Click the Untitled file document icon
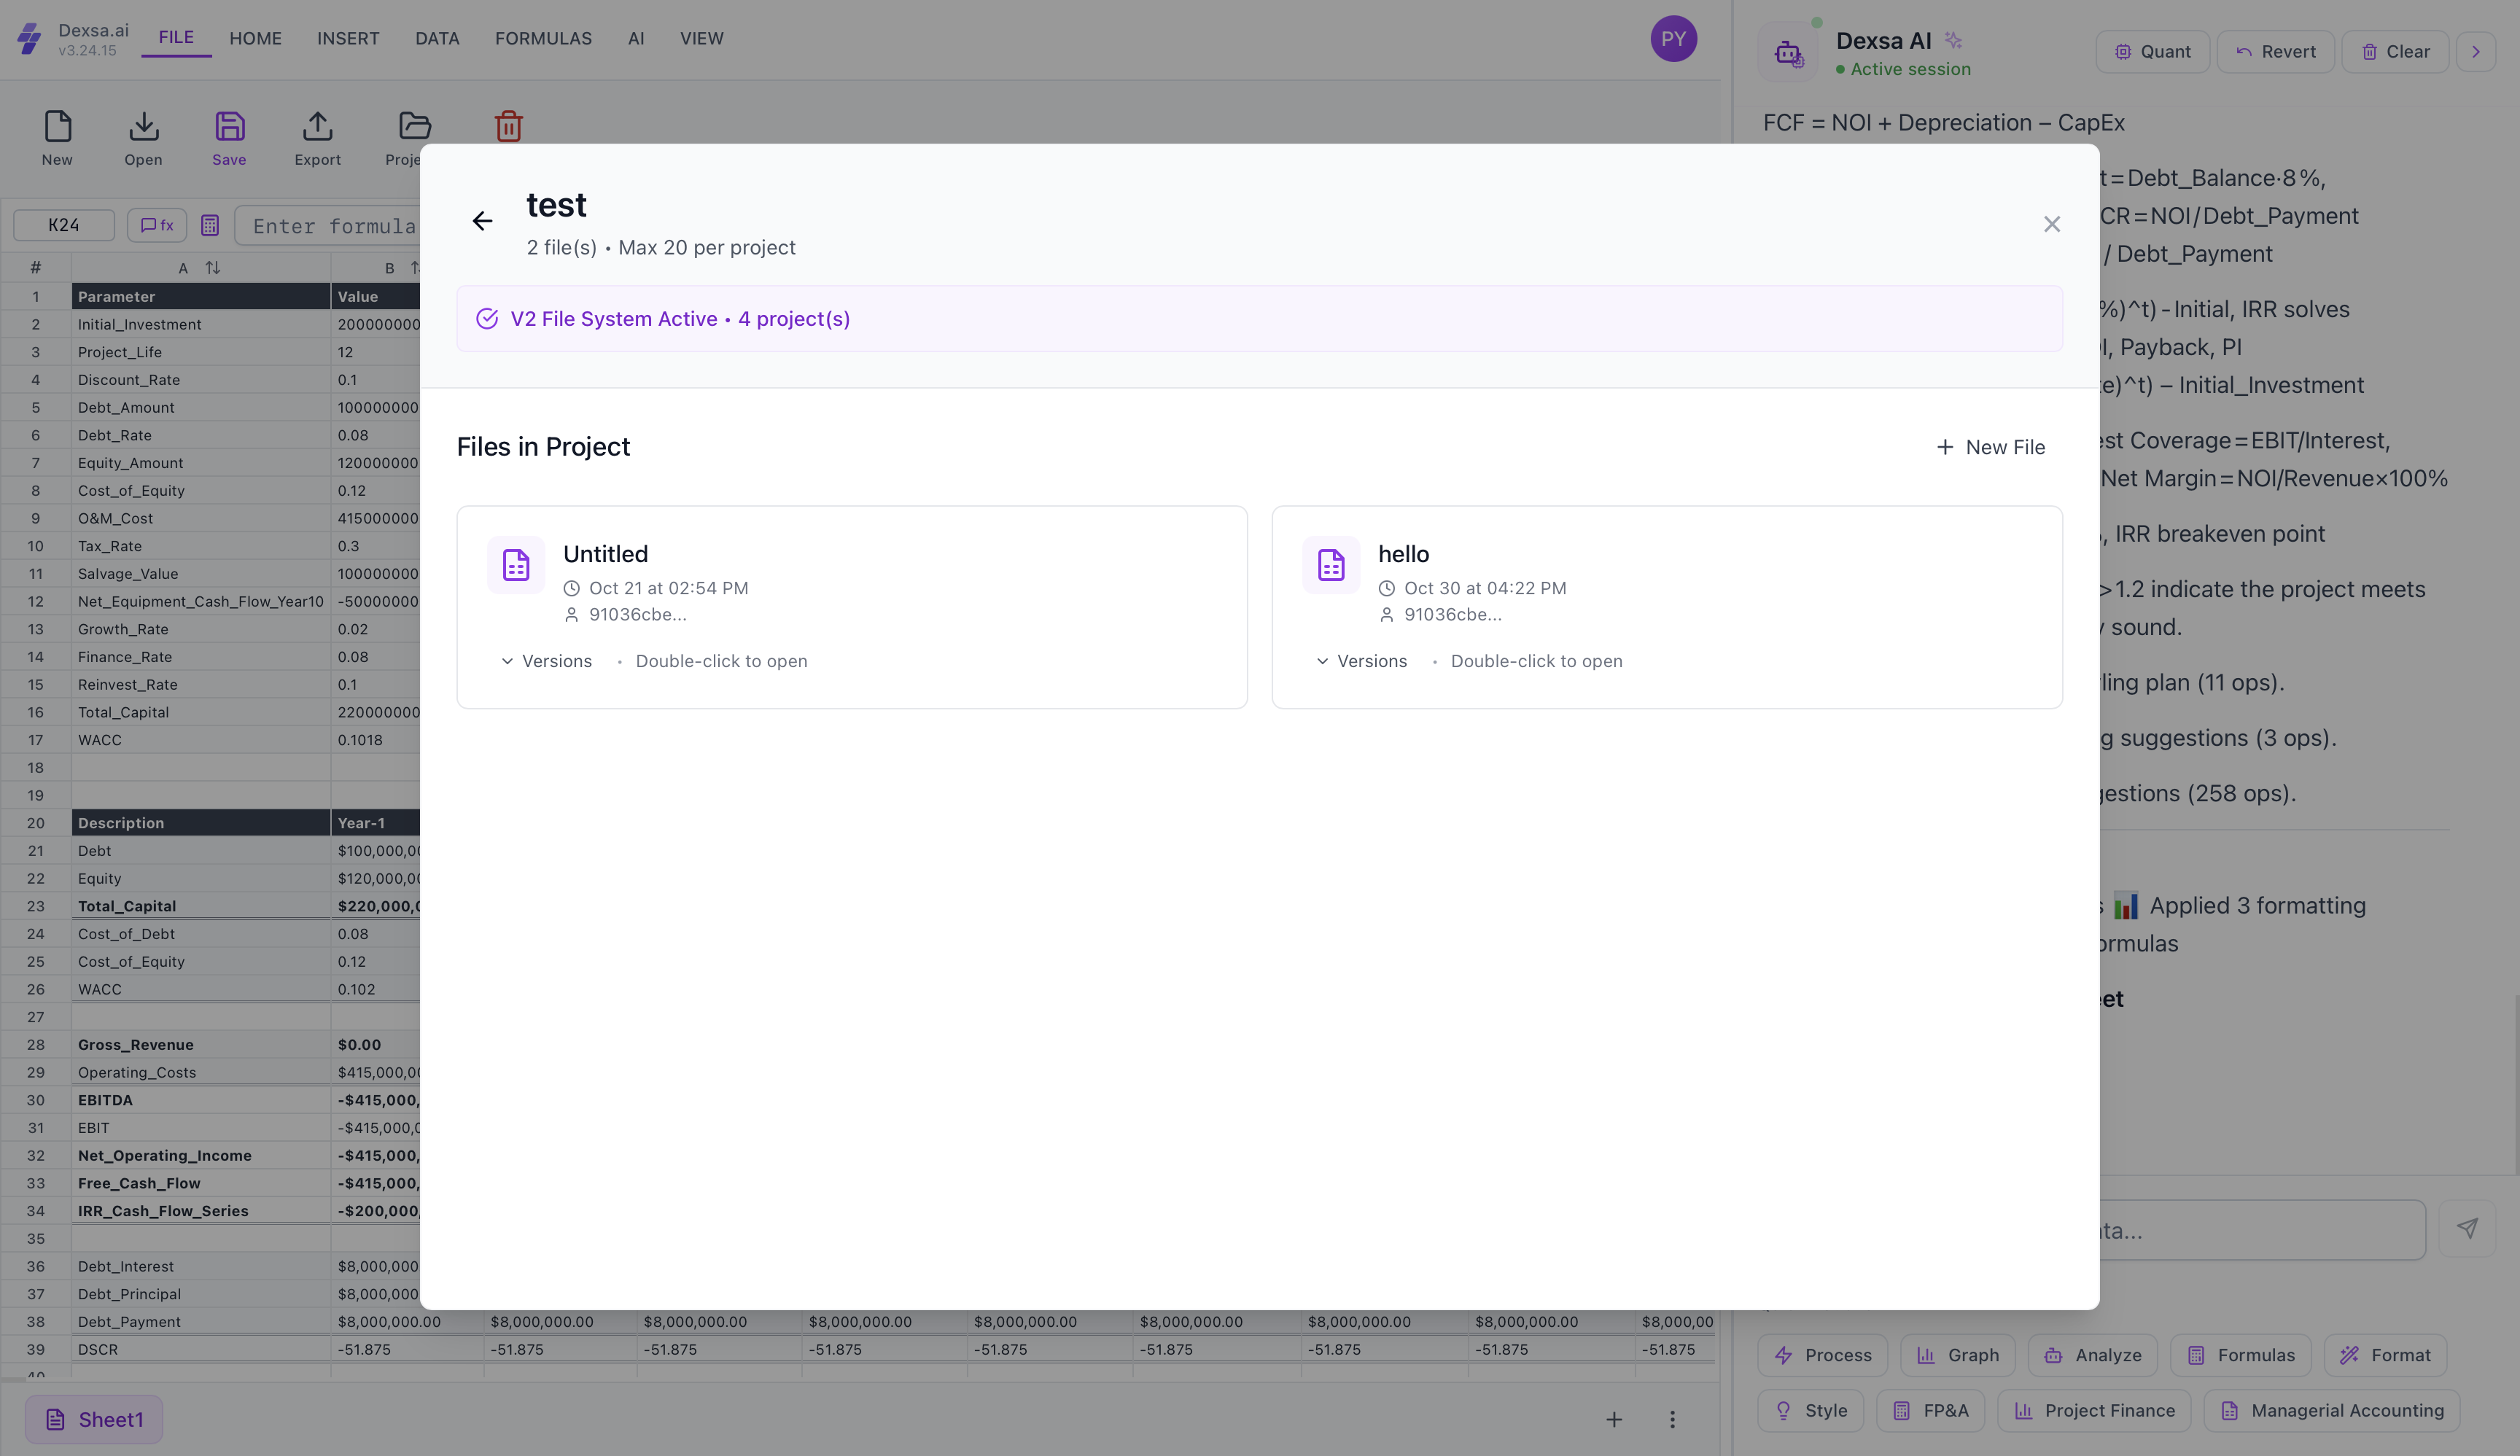 tap(515, 565)
